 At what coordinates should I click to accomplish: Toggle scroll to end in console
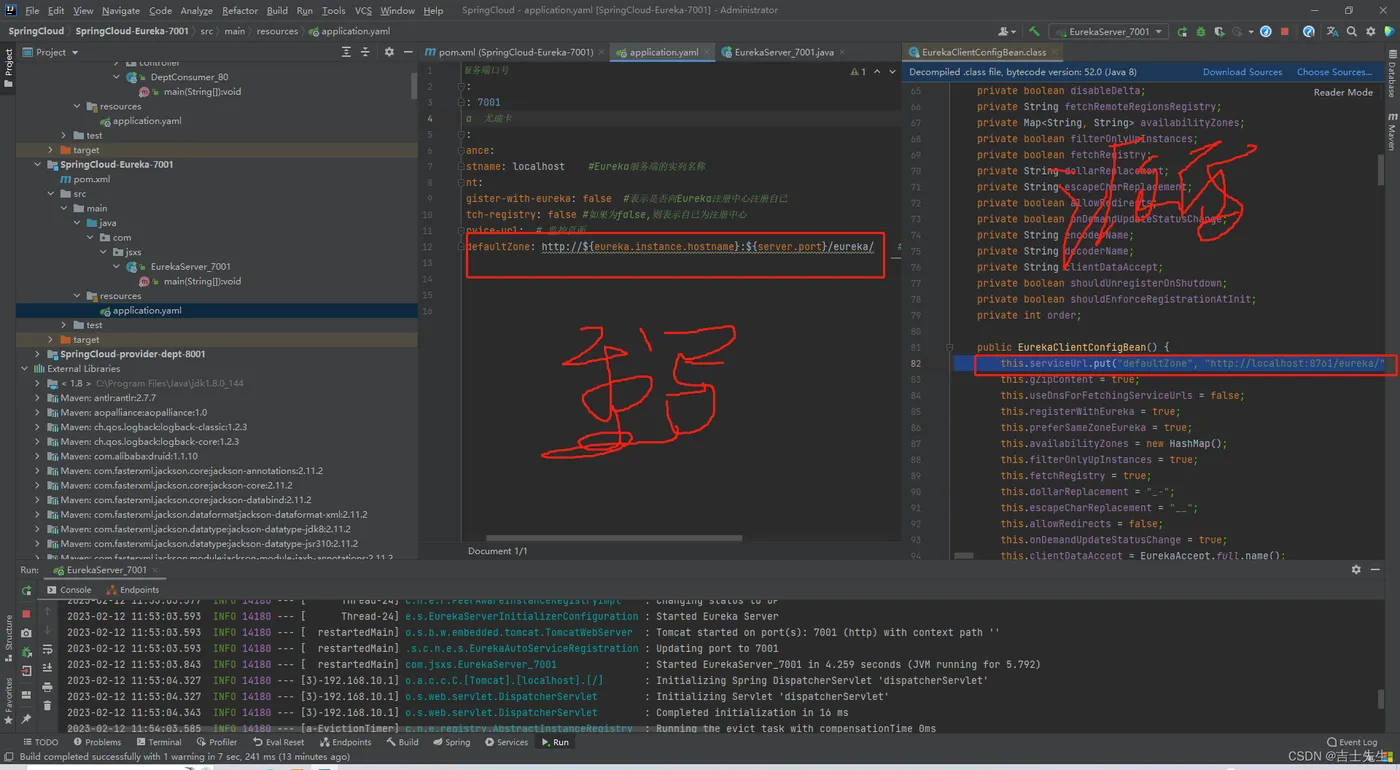click(46, 669)
